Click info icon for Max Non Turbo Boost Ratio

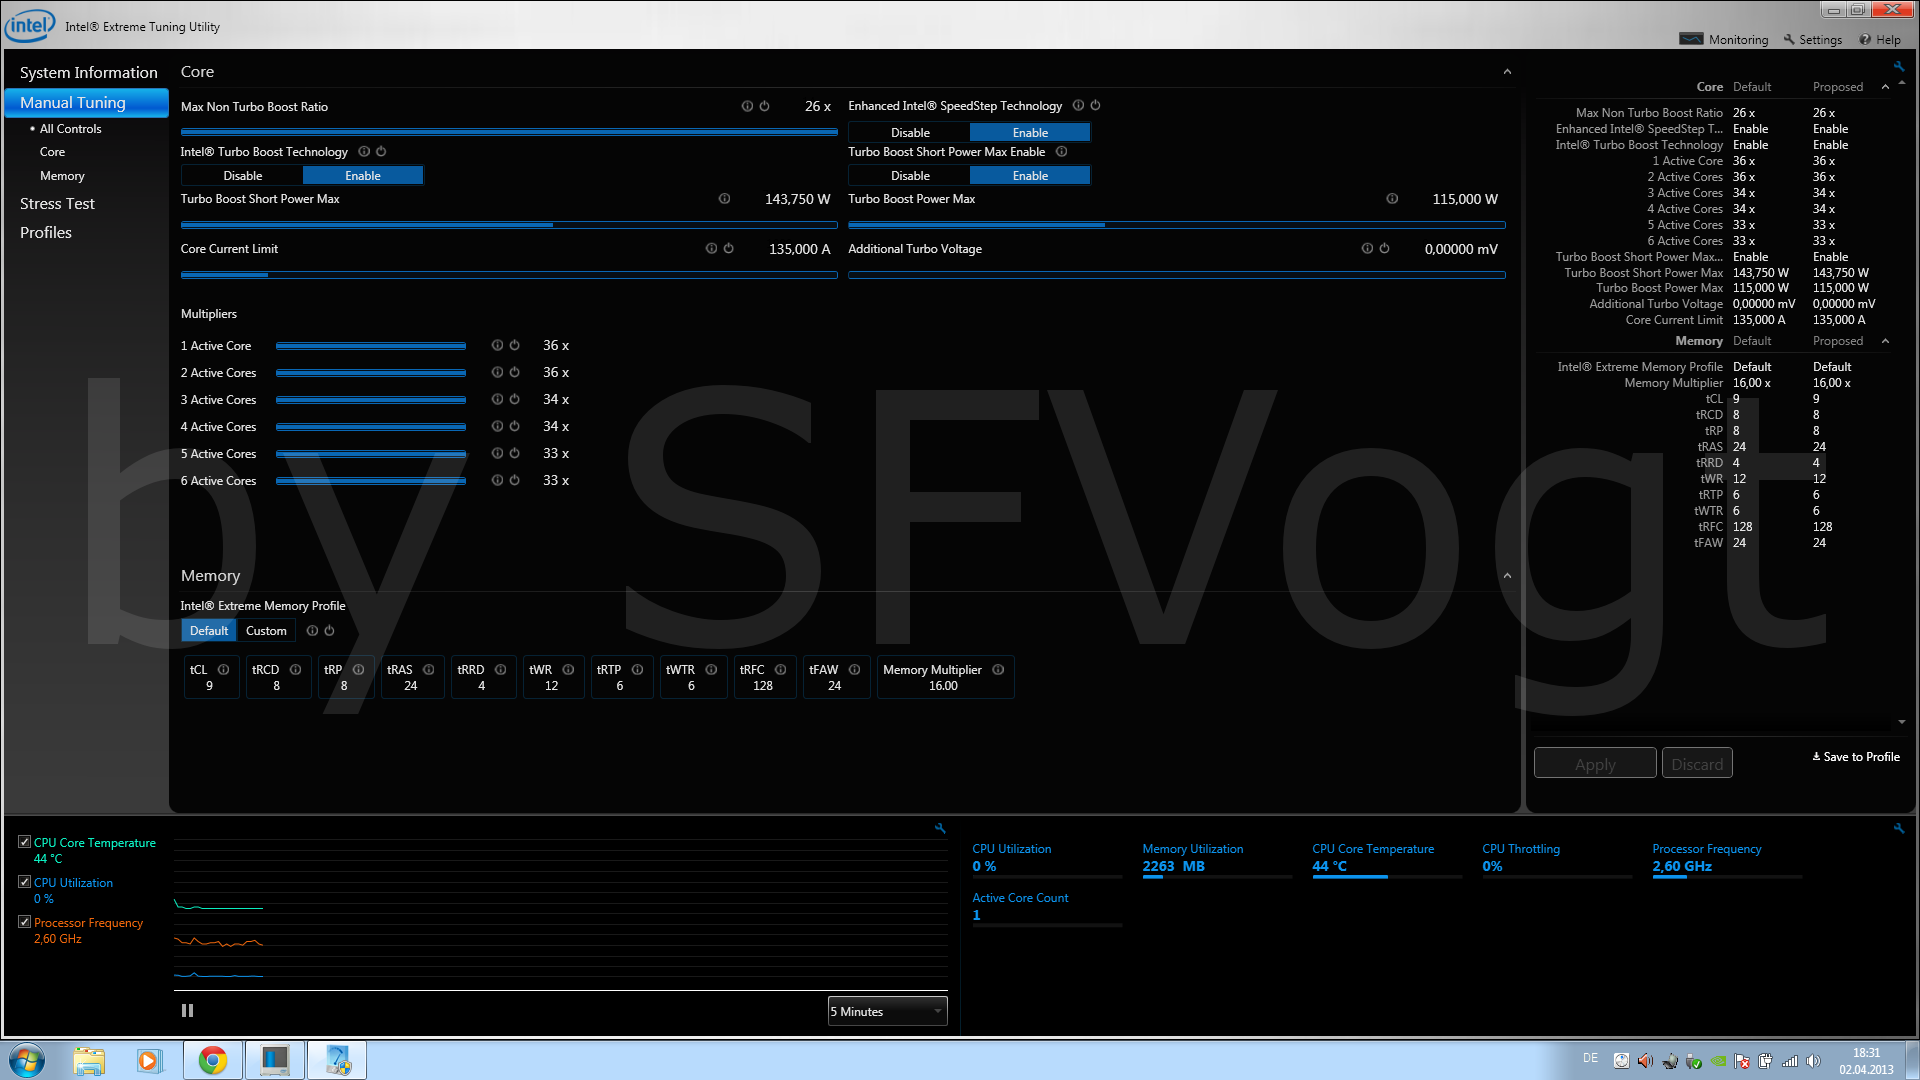(747, 106)
